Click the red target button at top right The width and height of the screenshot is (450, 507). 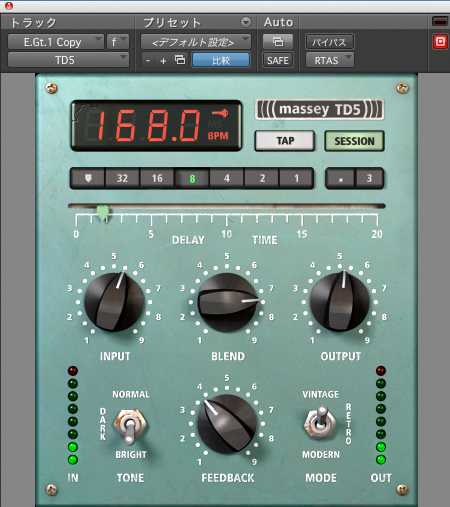click(x=440, y=42)
